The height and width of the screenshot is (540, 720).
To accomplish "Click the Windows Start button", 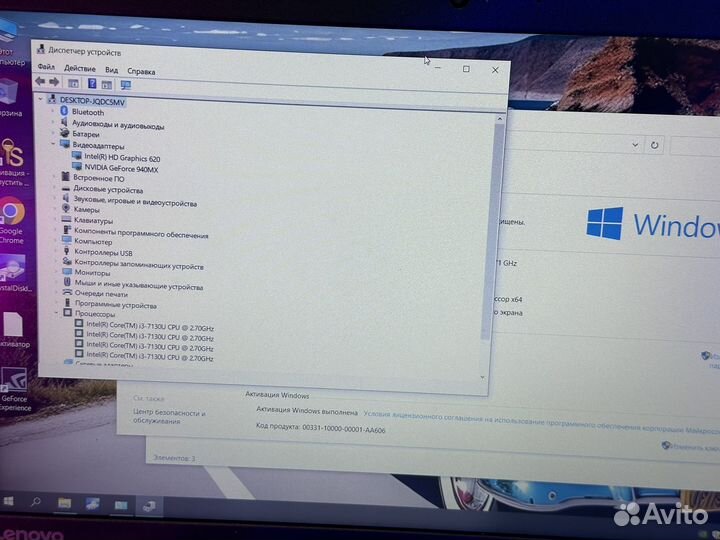I will pos(8,501).
